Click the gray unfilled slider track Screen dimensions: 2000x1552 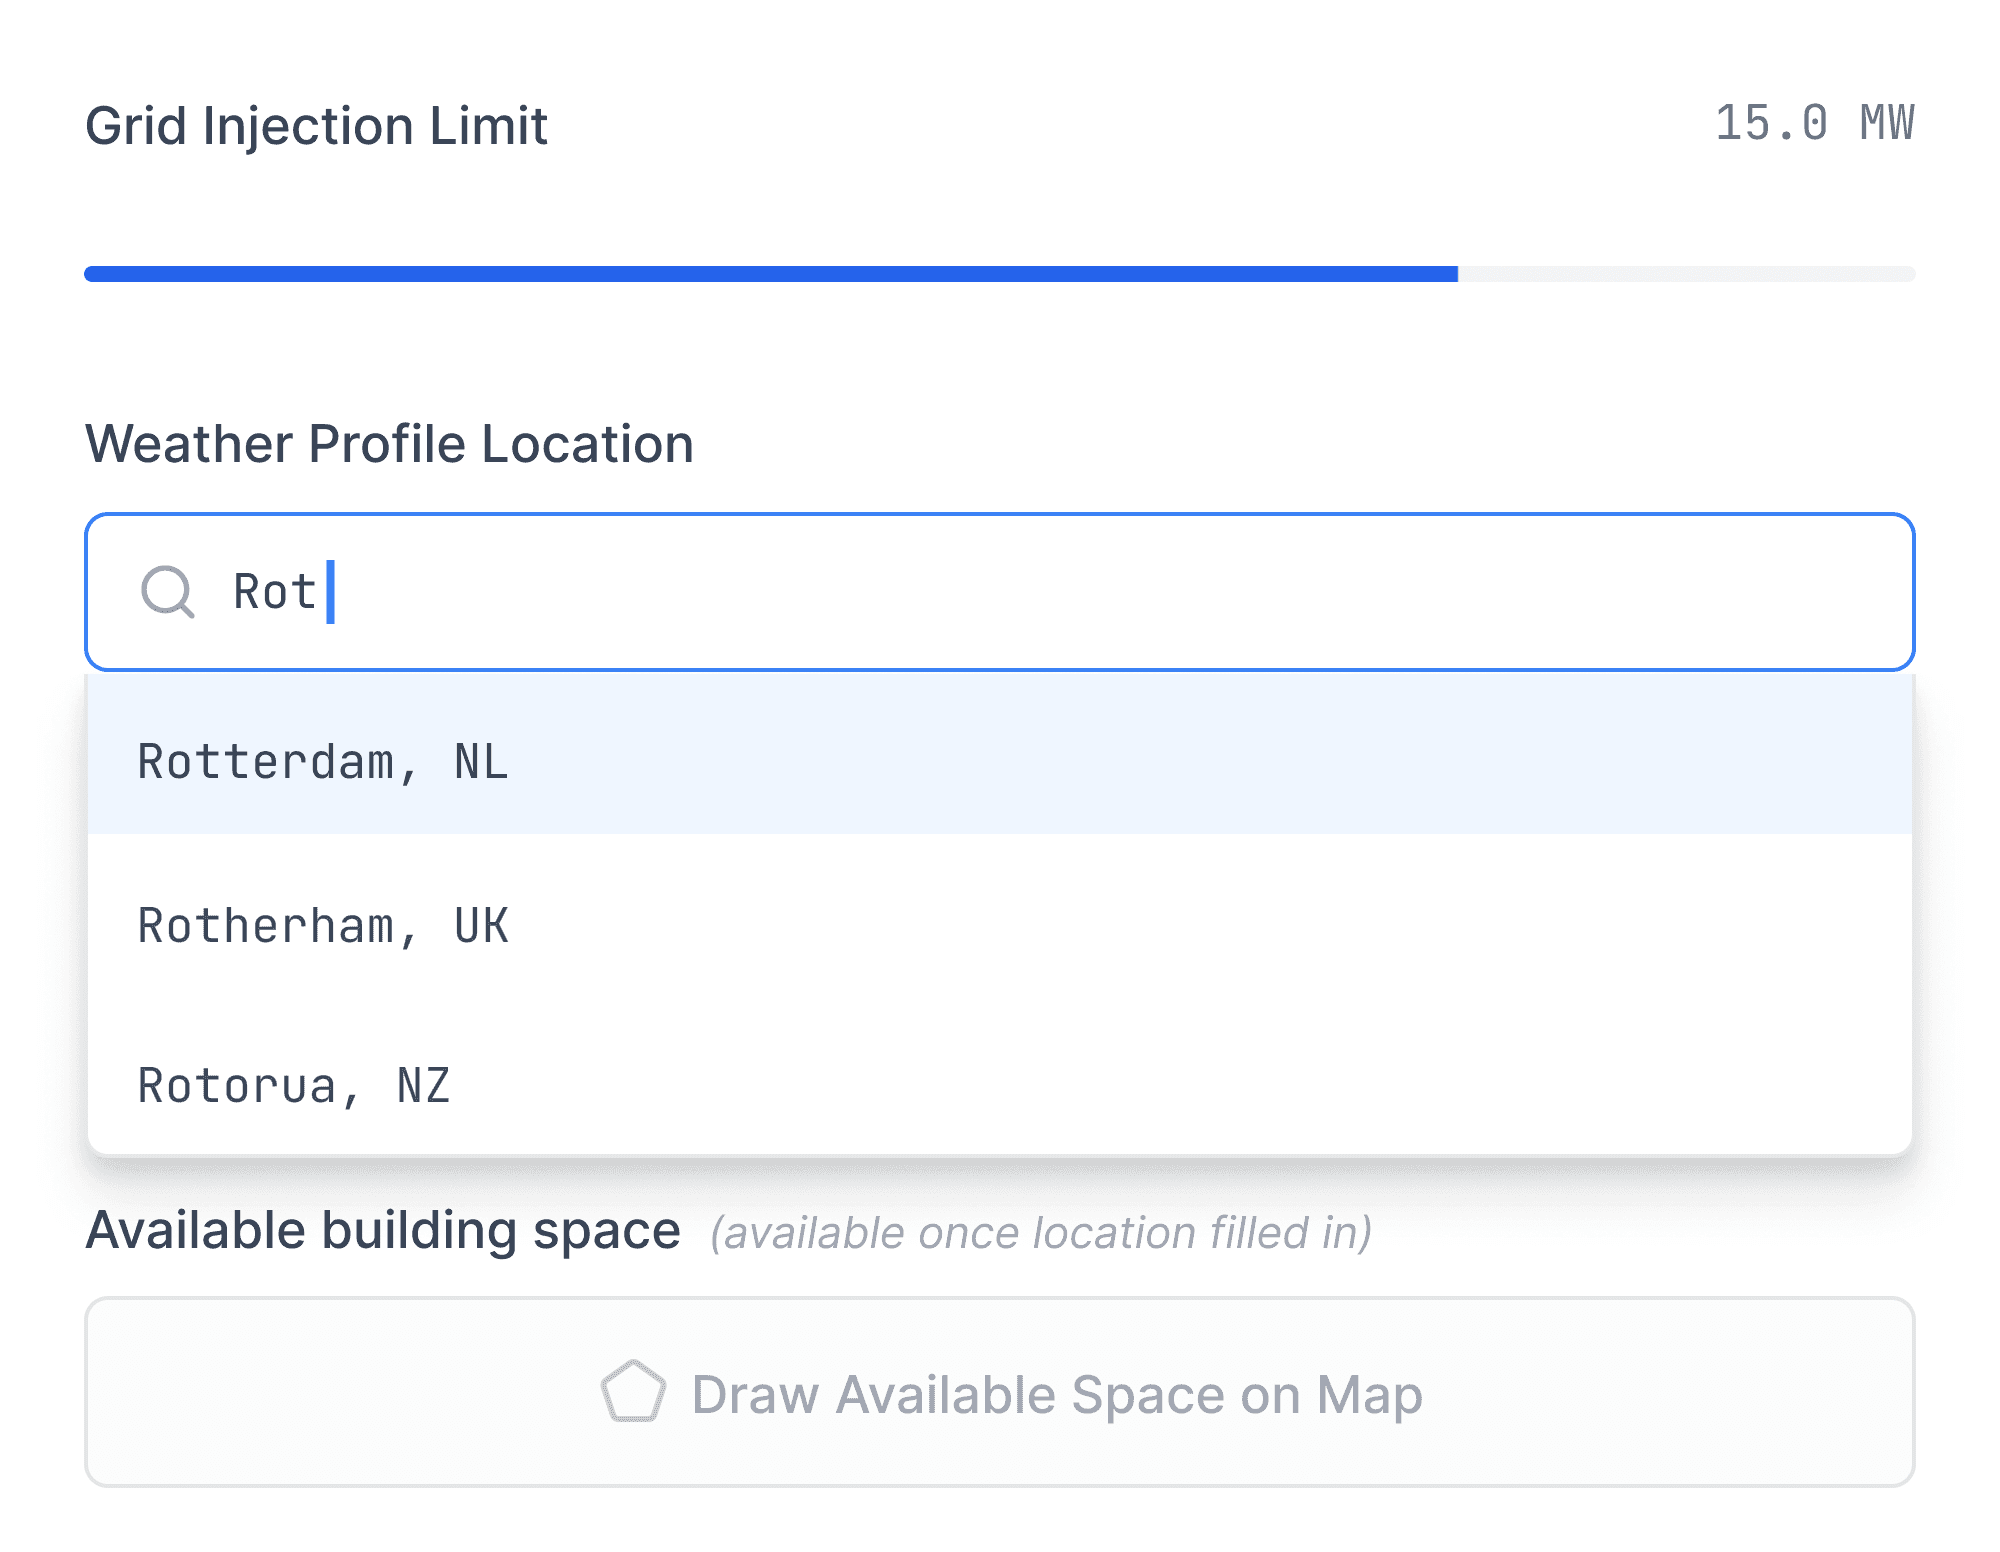point(1686,274)
